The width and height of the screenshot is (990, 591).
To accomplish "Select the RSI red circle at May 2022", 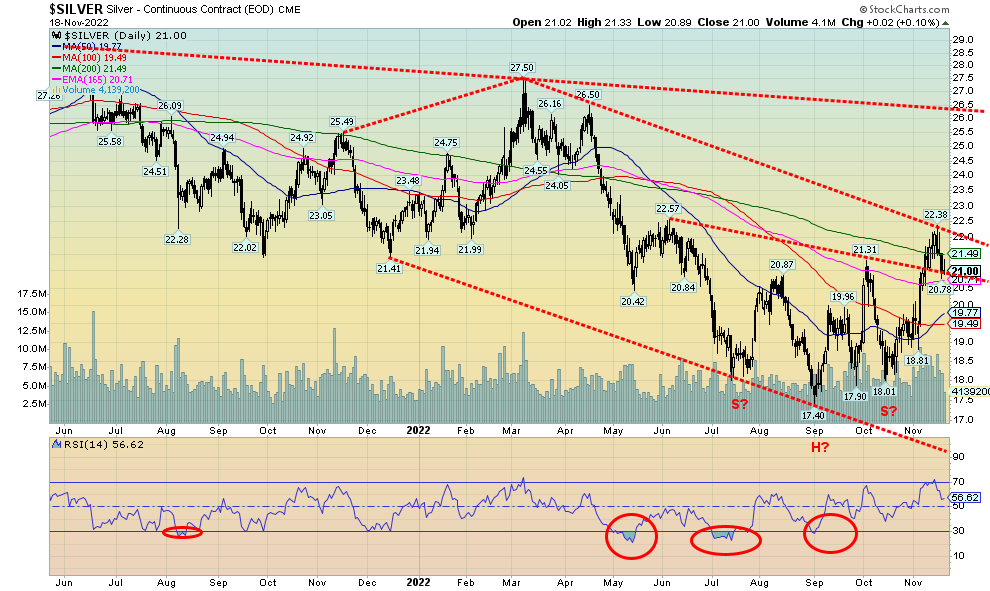I will [x=631, y=535].
